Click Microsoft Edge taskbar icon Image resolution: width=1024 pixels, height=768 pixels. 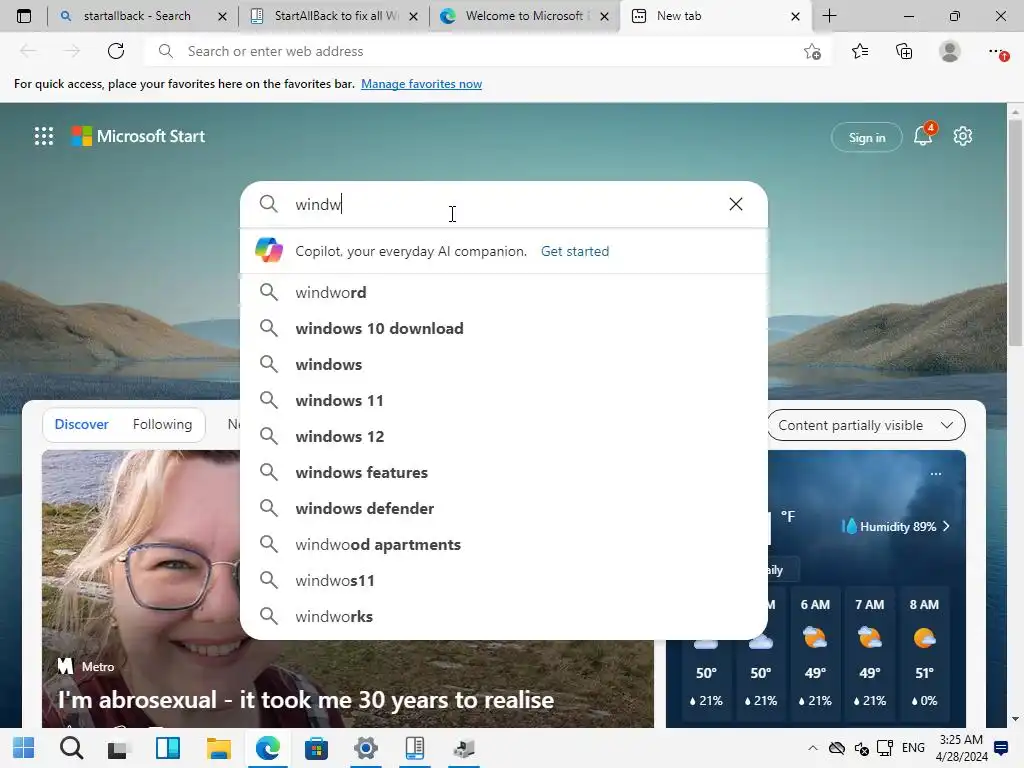click(267, 748)
